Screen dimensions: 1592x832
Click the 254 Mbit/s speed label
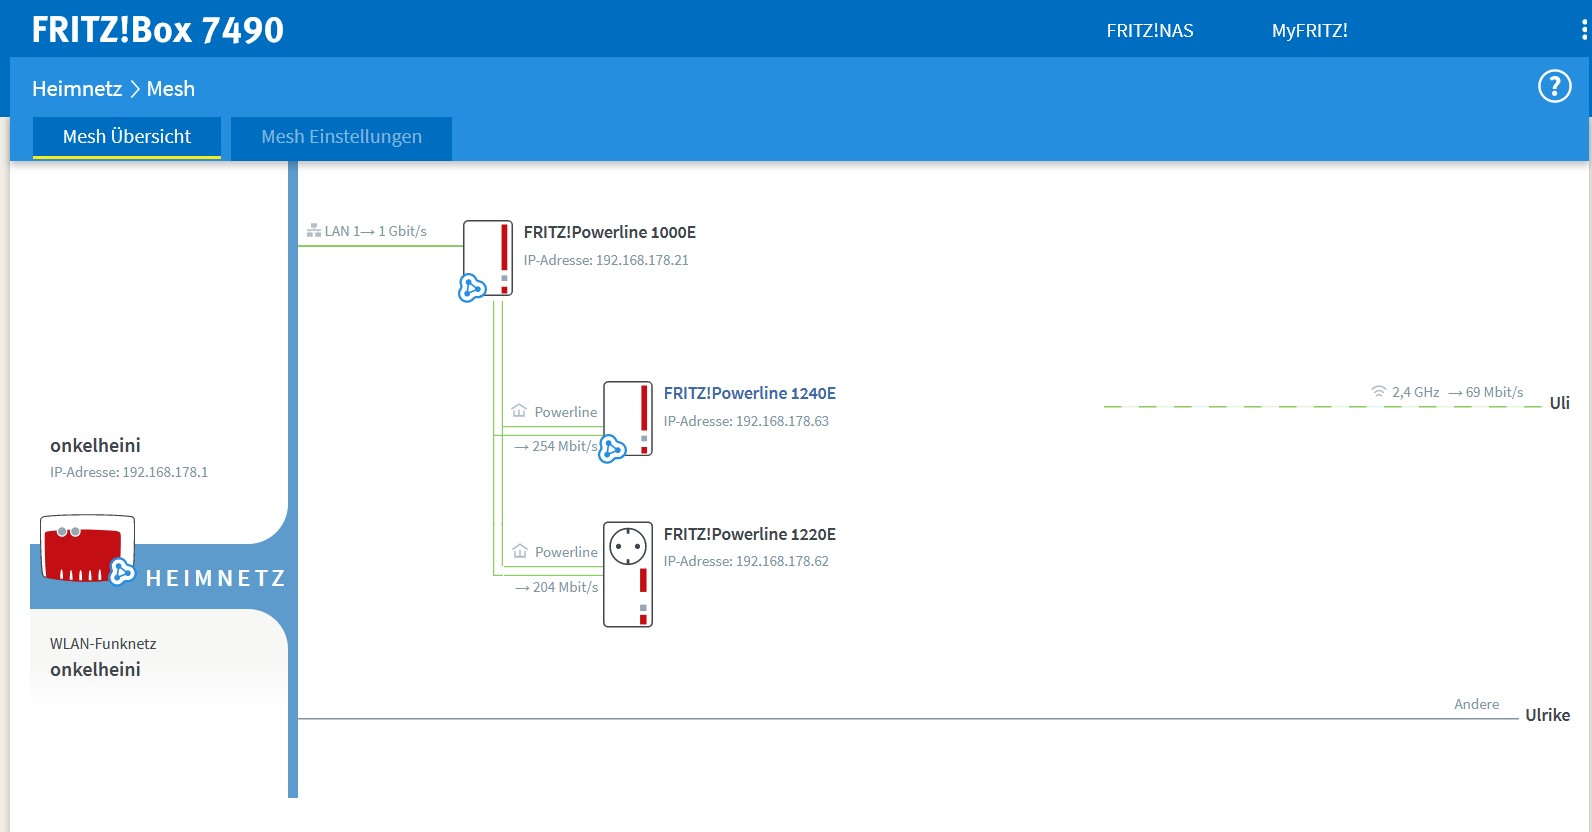click(x=556, y=446)
